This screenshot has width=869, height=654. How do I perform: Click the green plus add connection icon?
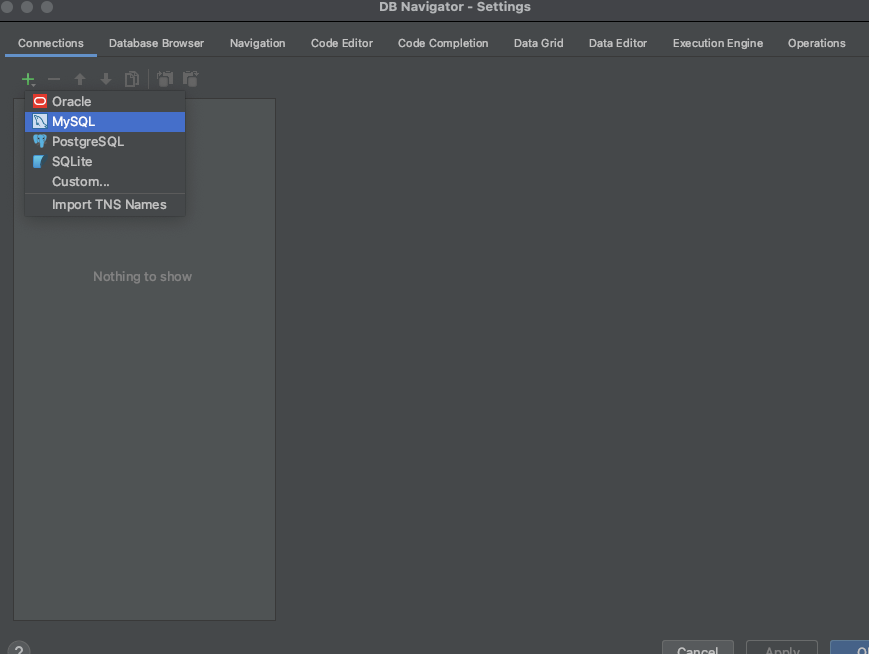coord(28,79)
